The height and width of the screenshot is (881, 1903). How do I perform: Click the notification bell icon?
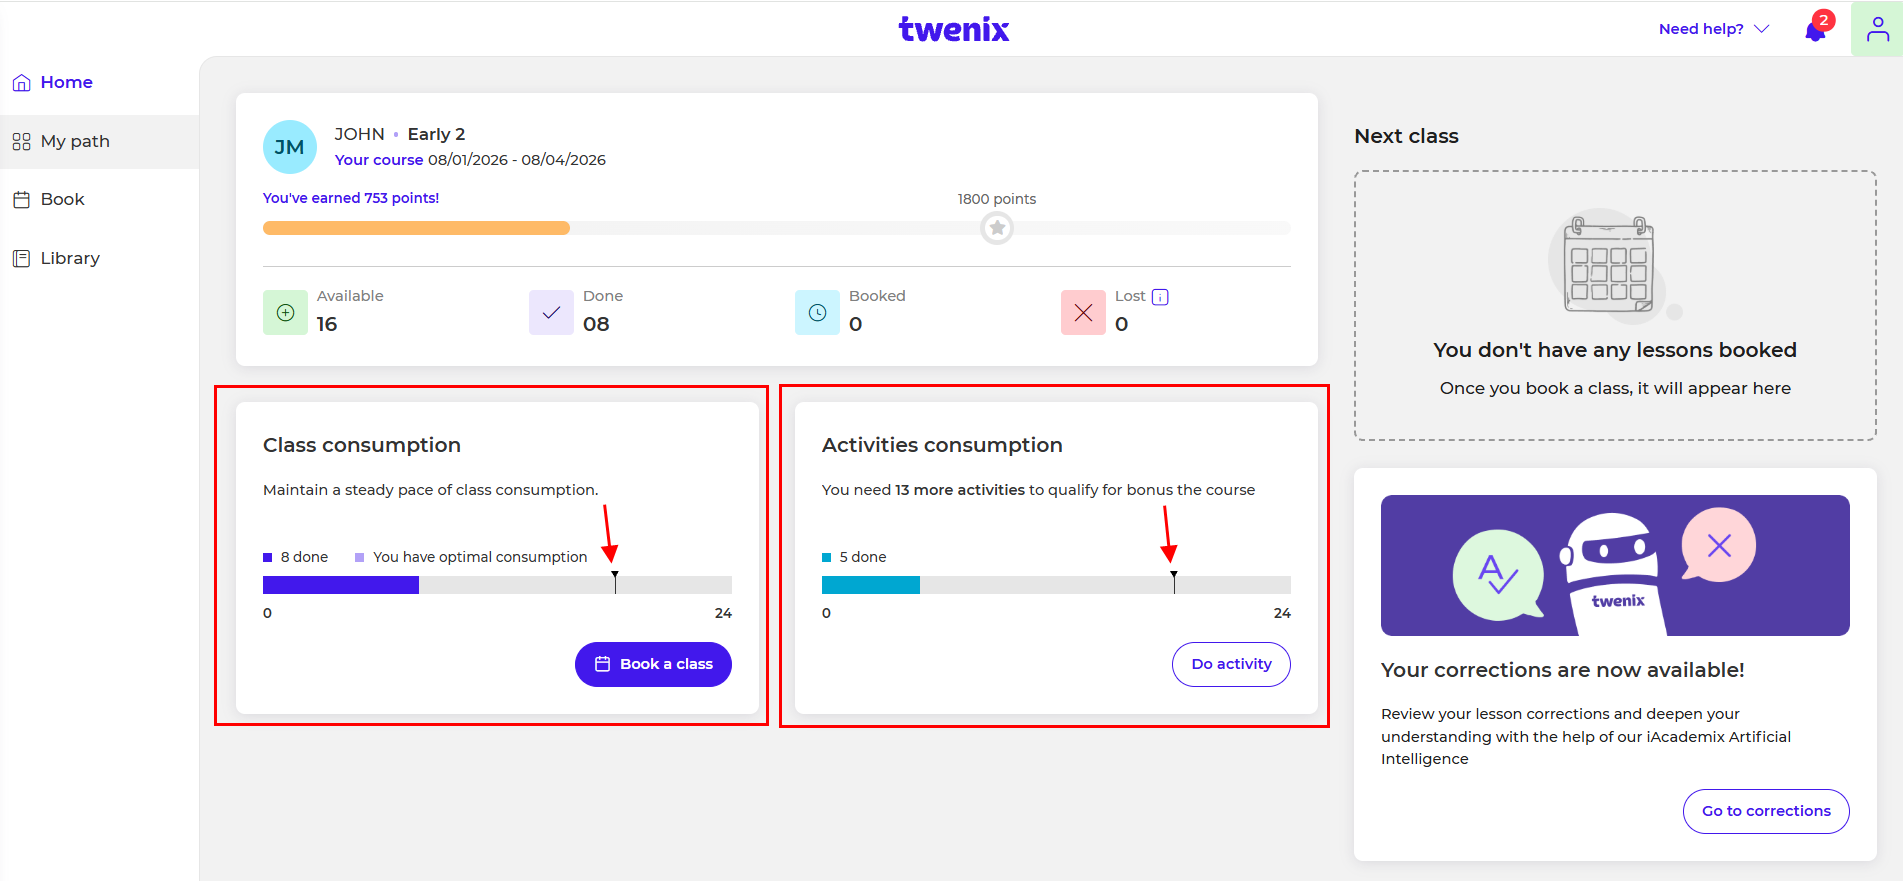tap(1815, 31)
